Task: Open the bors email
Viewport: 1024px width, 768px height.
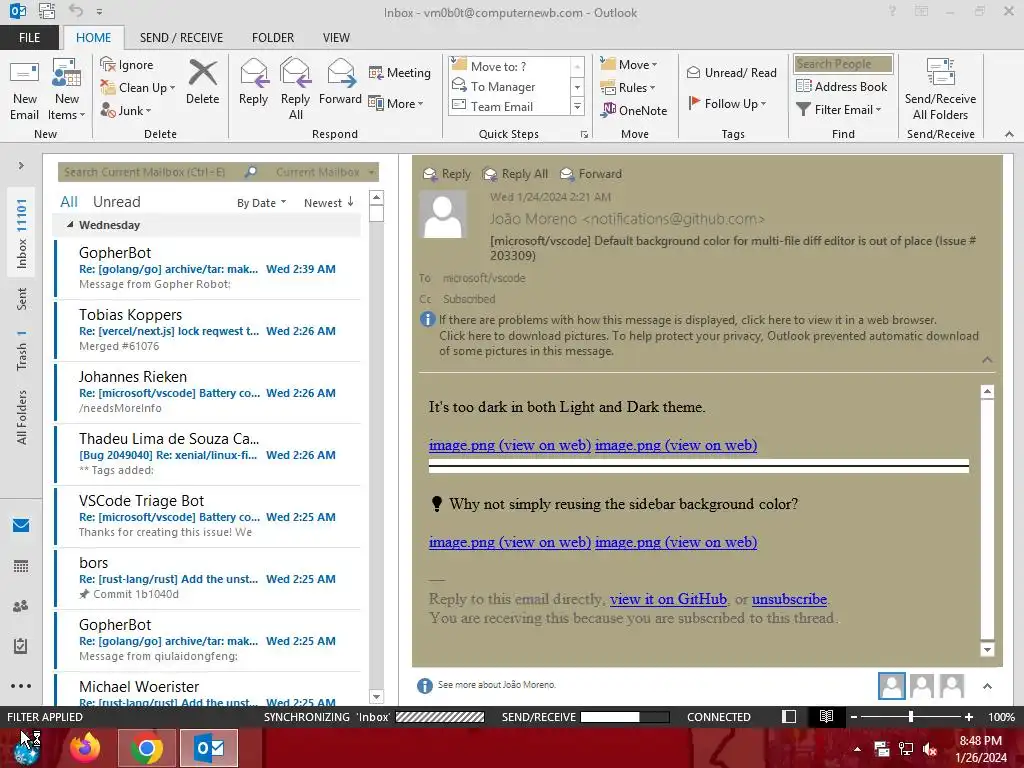Action: (x=208, y=579)
